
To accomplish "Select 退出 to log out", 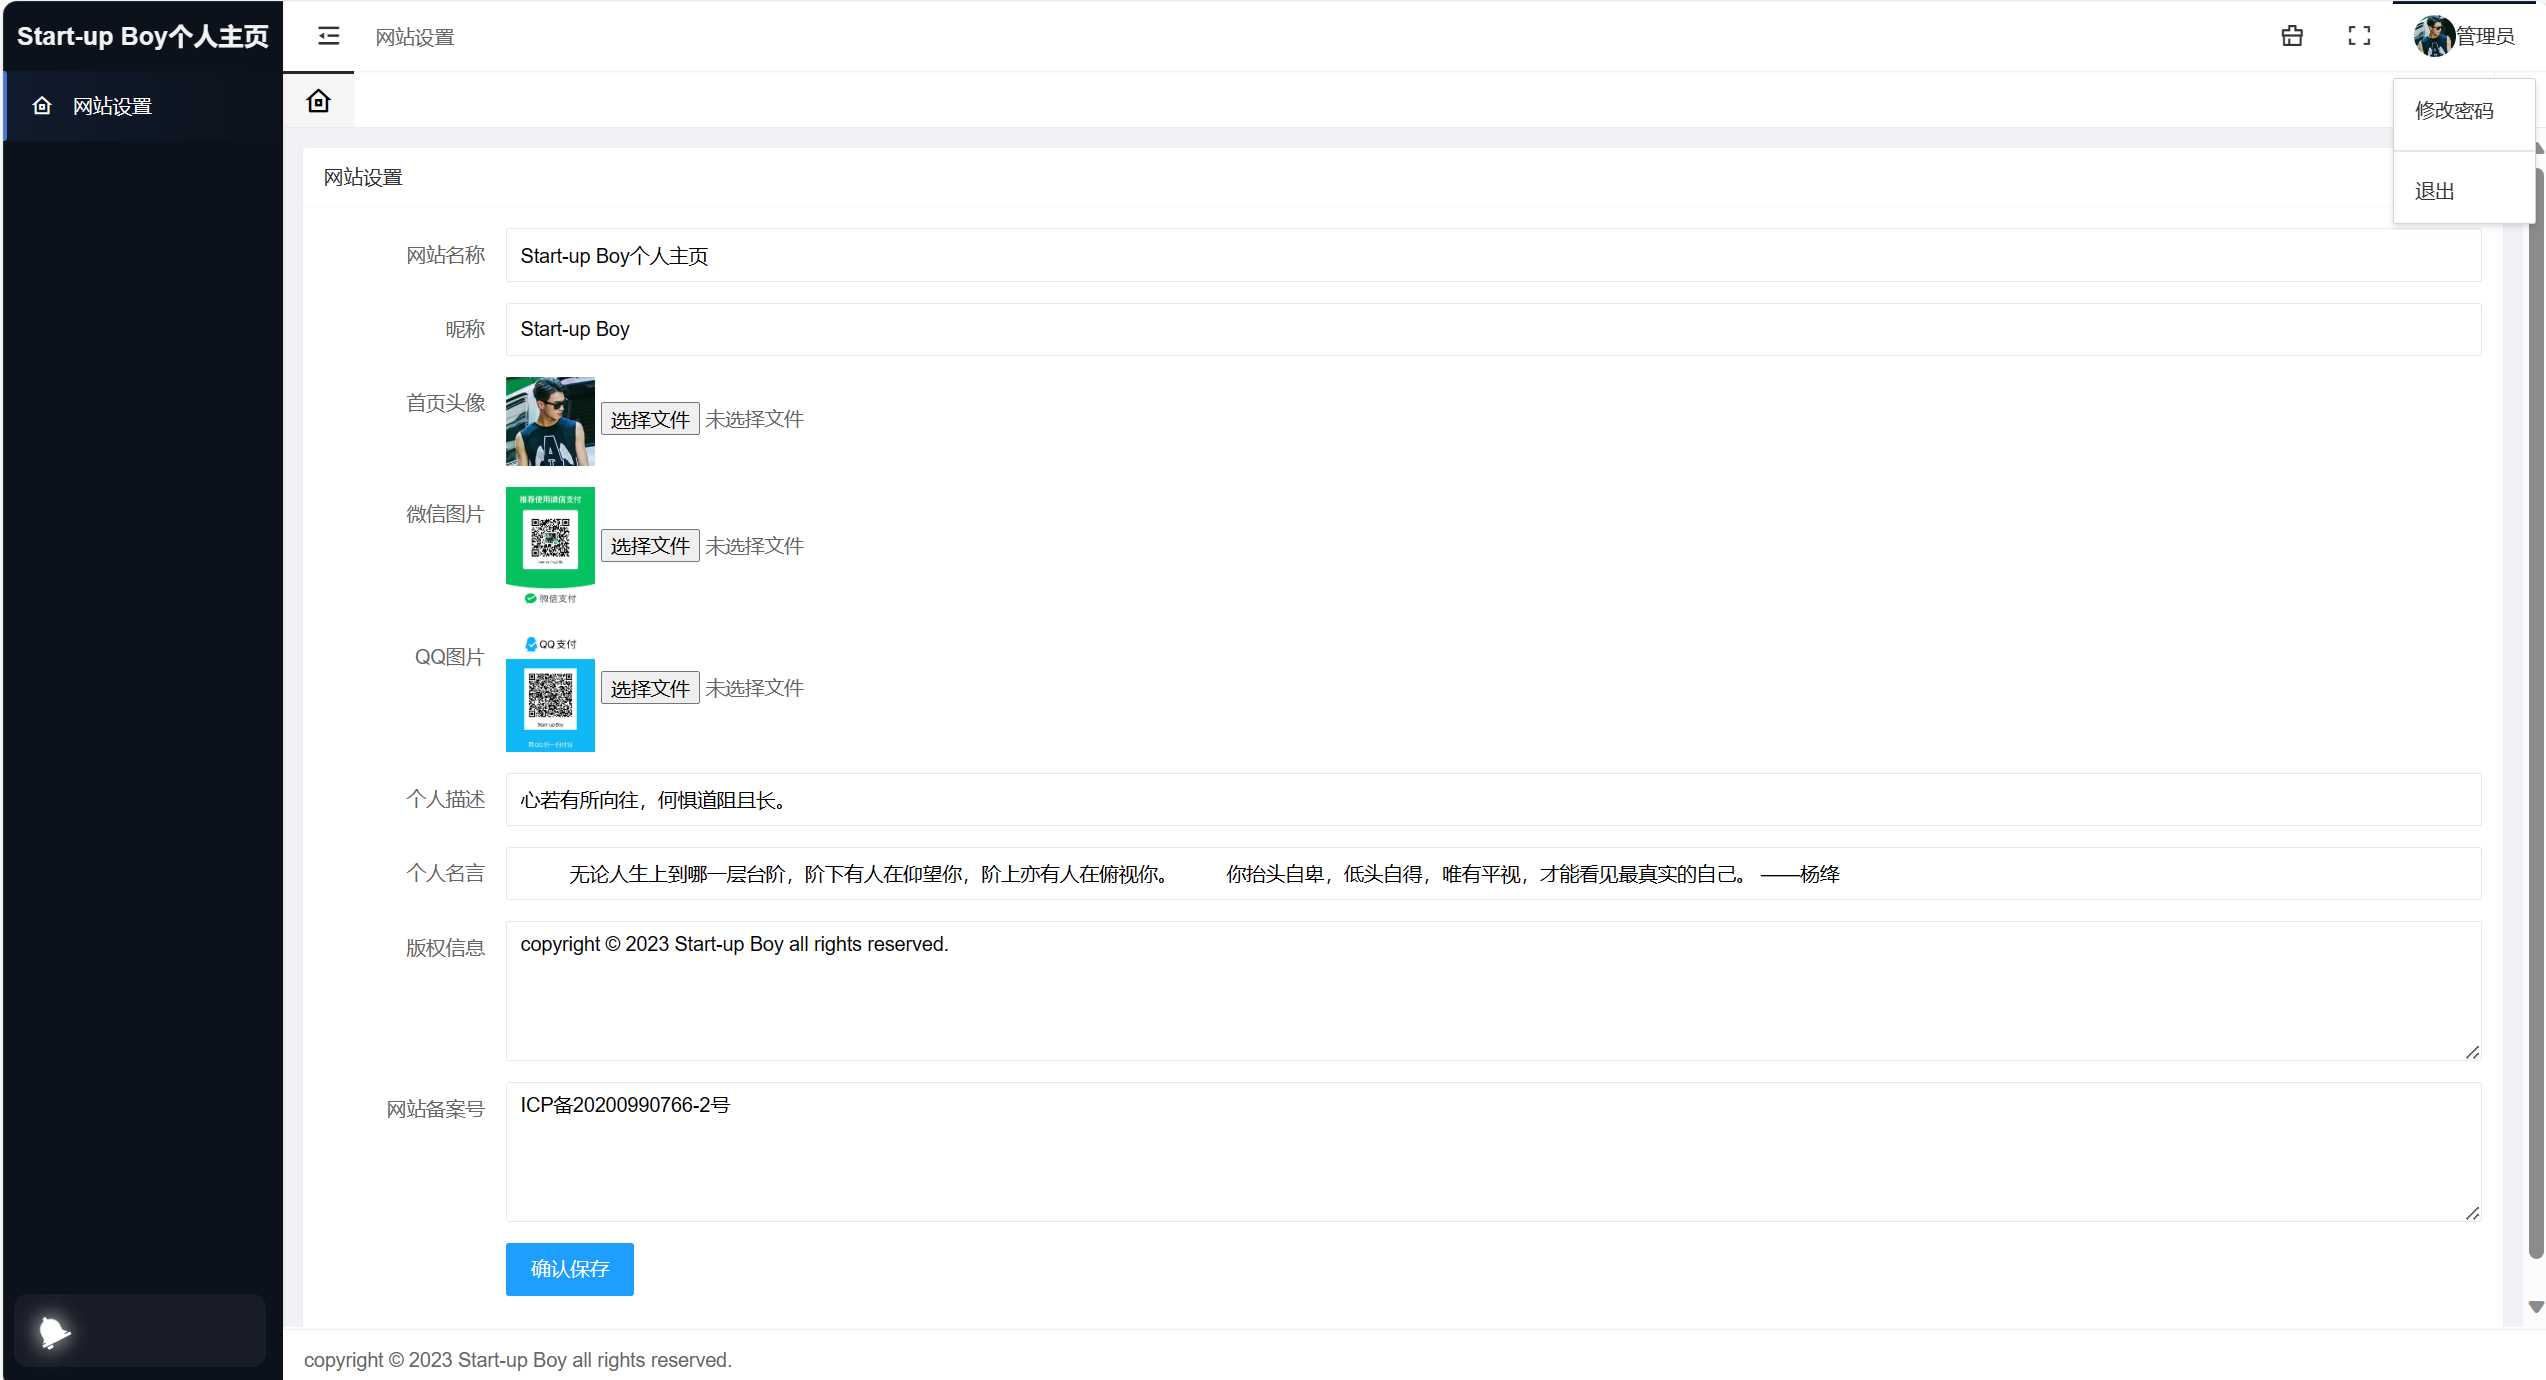I will click(x=2435, y=190).
